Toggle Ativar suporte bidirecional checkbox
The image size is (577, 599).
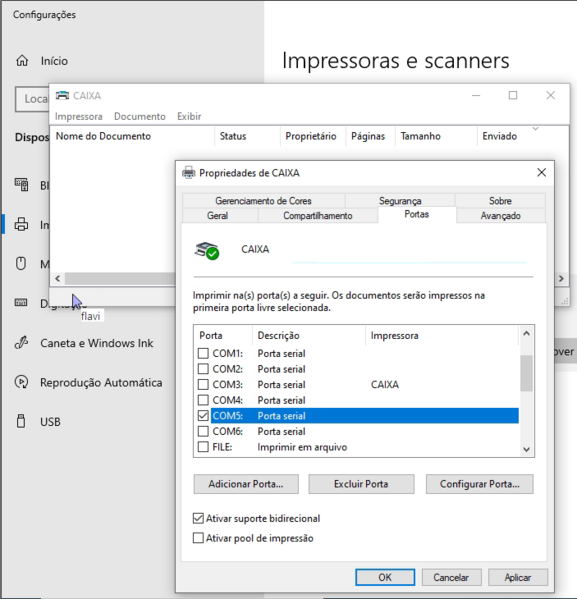coord(198,518)
